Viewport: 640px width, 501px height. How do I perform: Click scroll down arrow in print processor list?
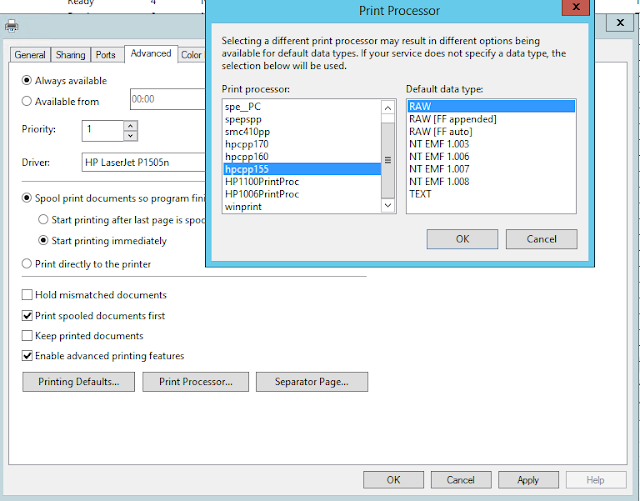click(x=388, y=205)
